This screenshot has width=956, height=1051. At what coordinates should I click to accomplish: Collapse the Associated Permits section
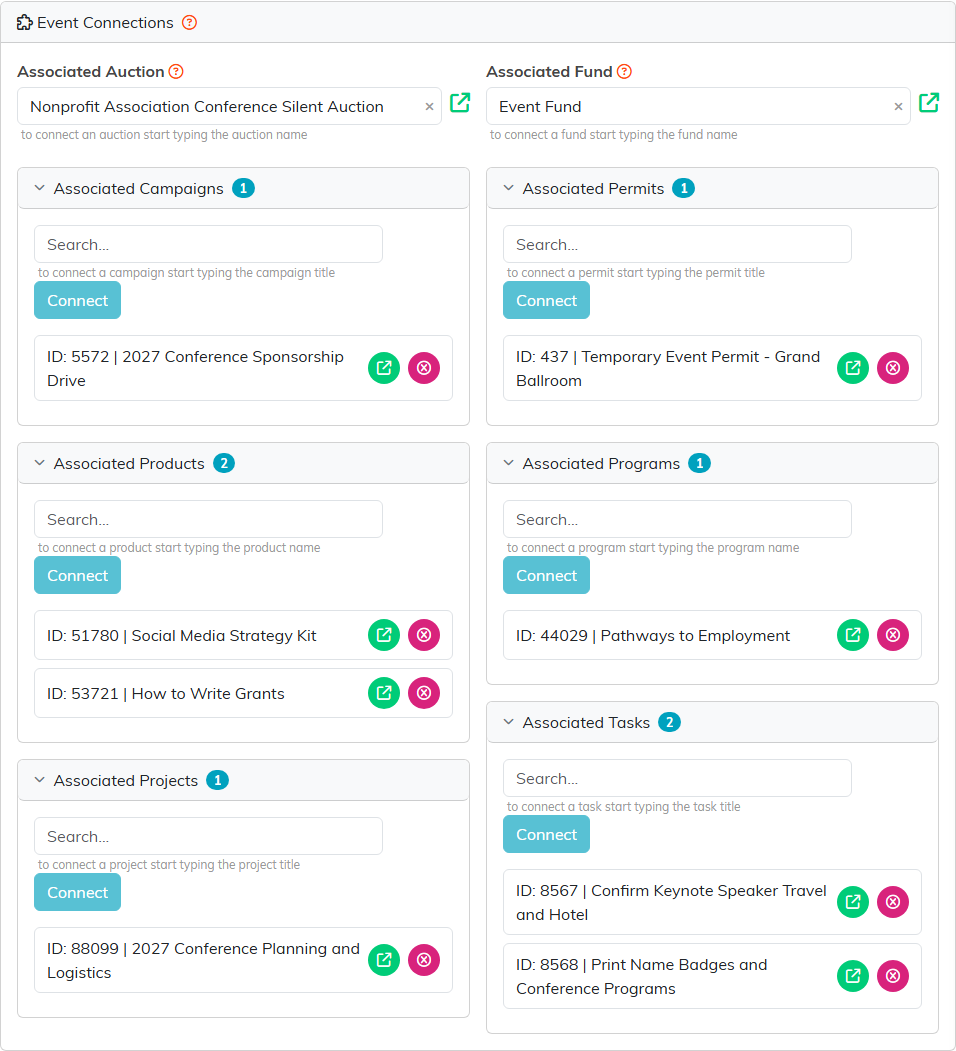pos(509,188)
